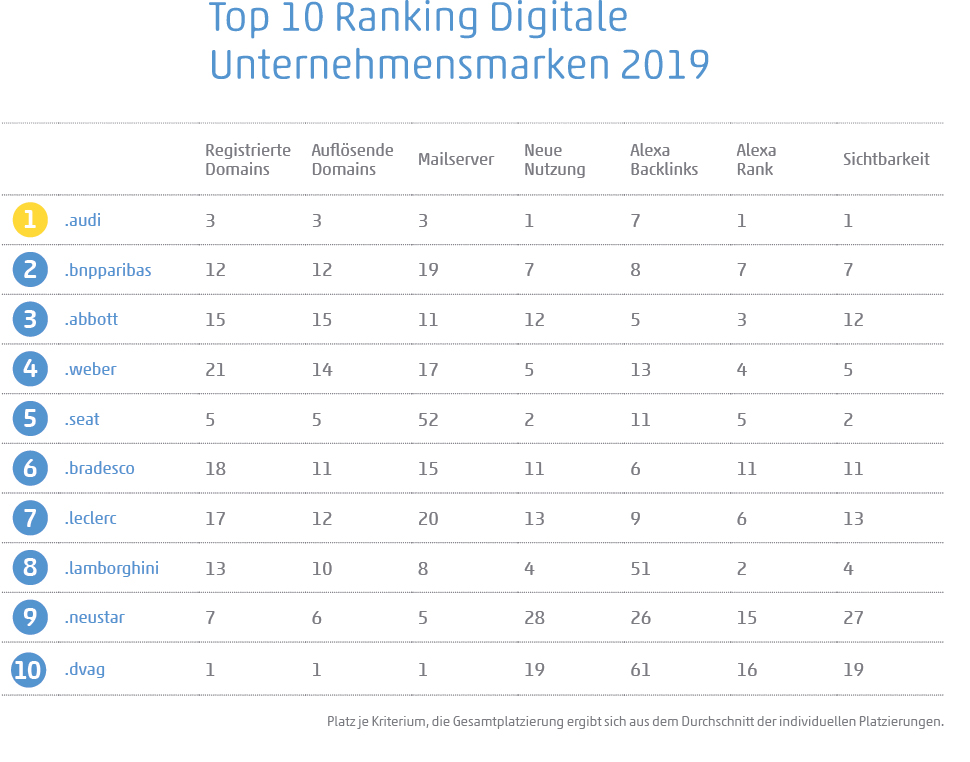The height and width of the screenshot is (762, 970).
Task: Click .seat's Mailserver value of 52
Action: [x=427, y=418]
